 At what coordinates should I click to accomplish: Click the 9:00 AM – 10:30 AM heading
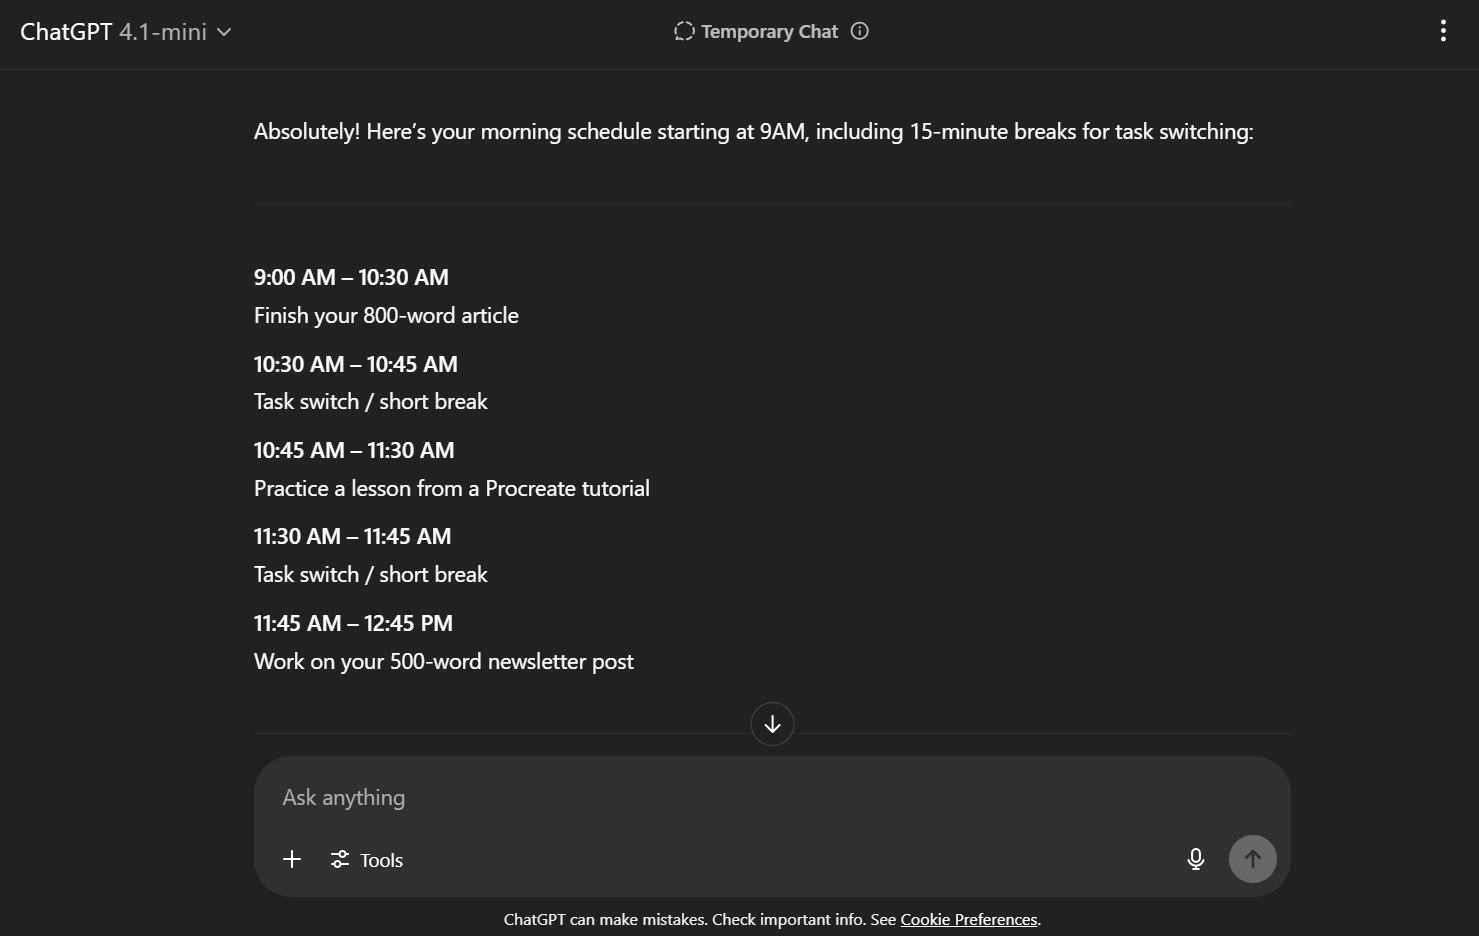351,277
